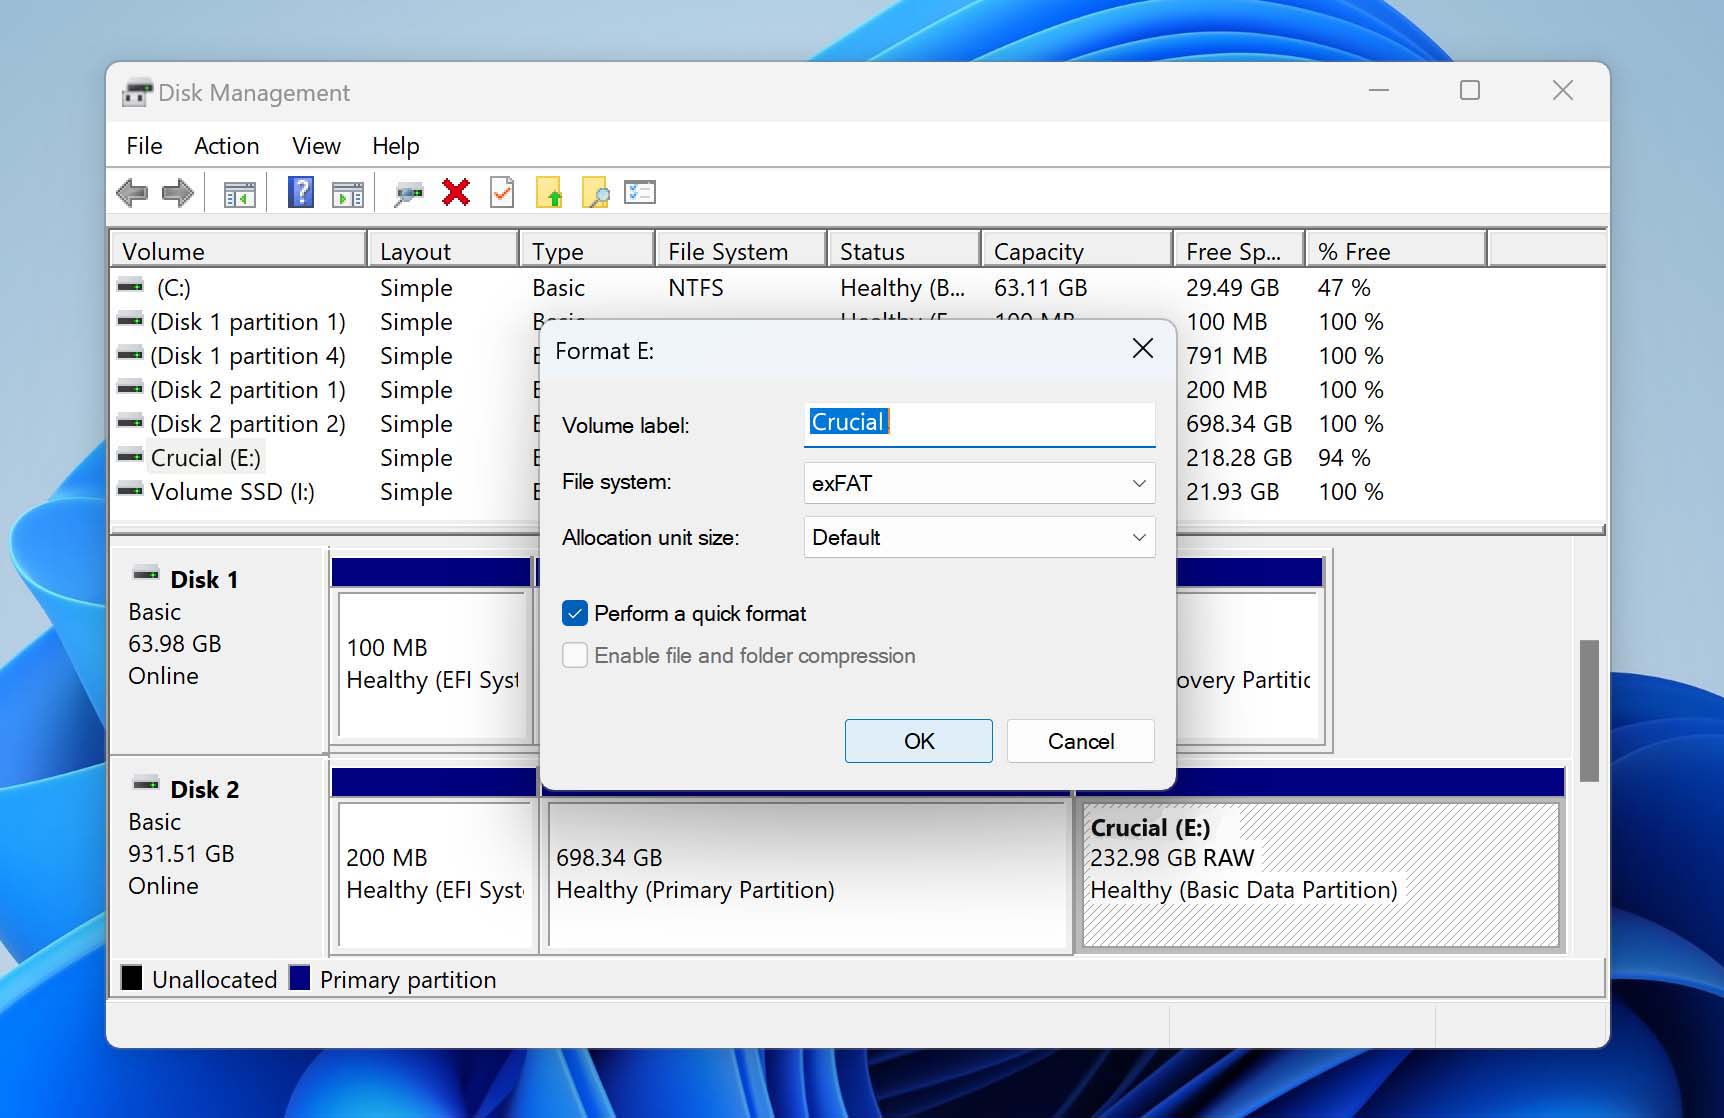1724x1118 pixels.
Task: Select Disk 1's Recovery Partition block
Action: (1247, 665)
